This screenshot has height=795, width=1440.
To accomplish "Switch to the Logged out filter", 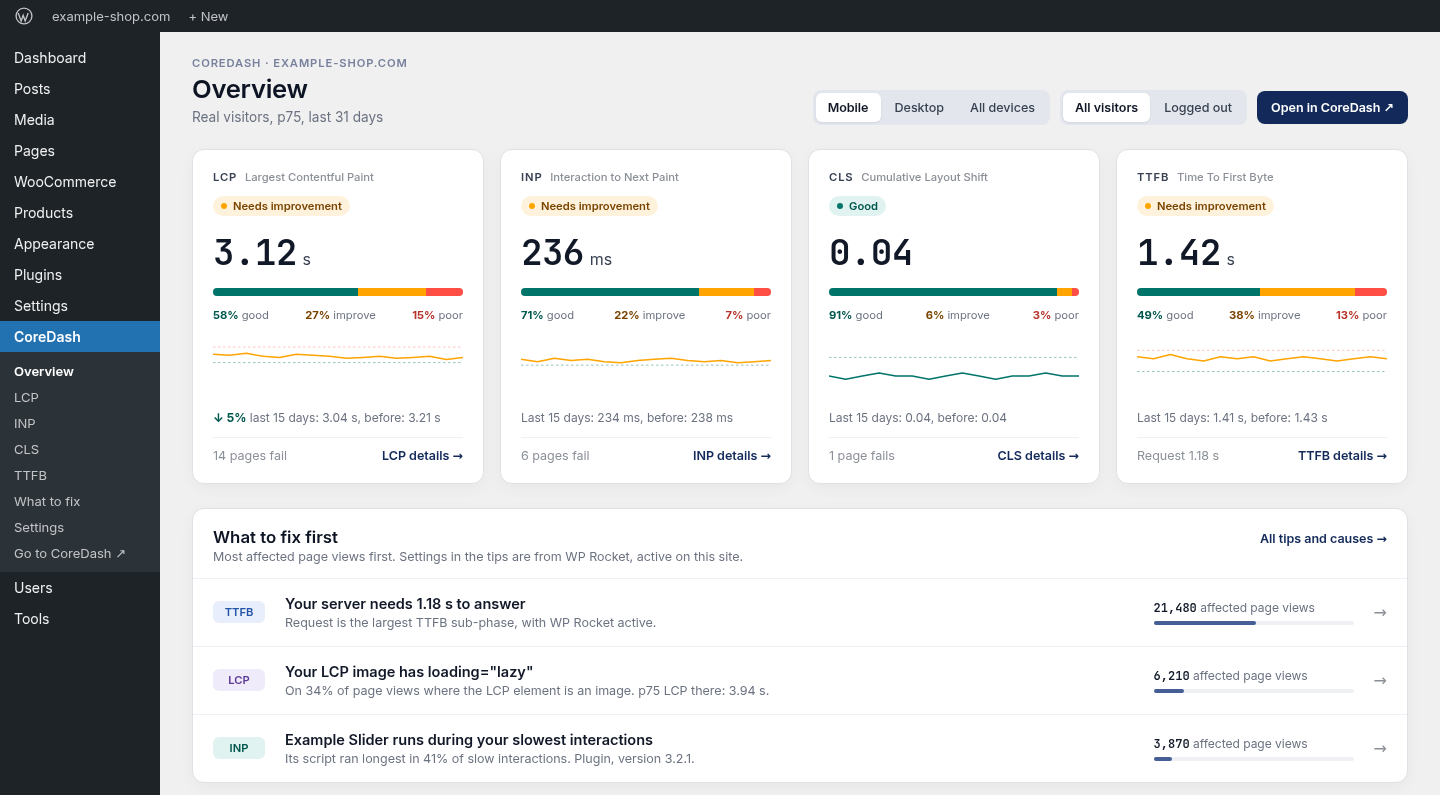I will [1198, 108].
